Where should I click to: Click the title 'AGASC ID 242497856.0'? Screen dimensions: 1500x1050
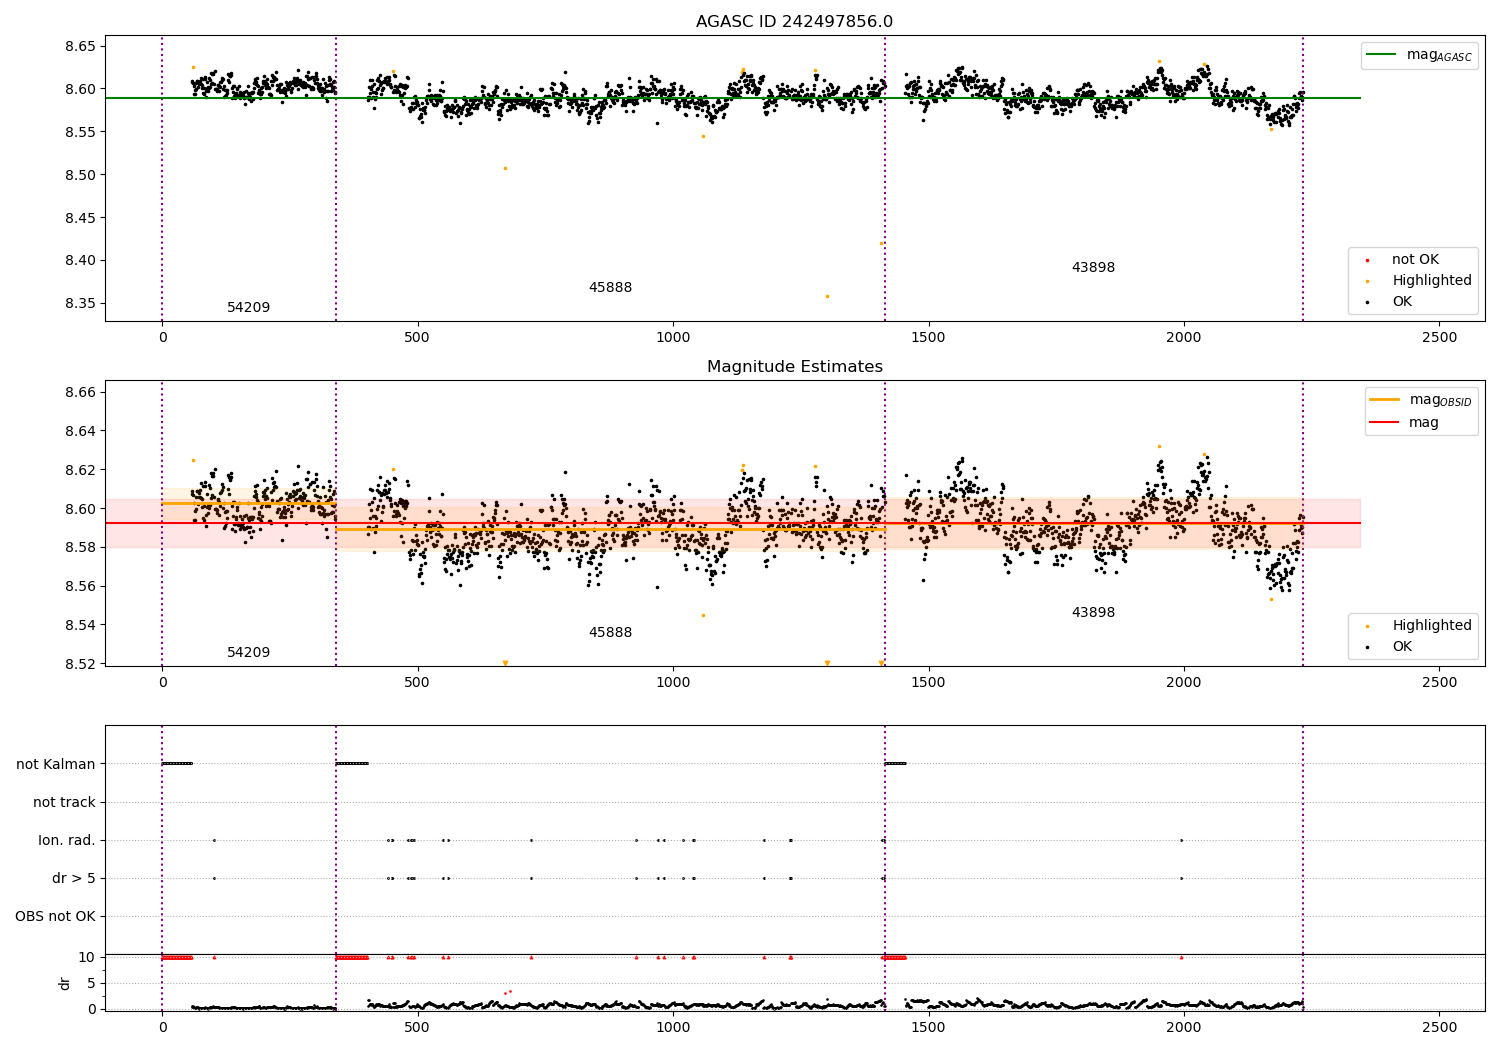point(794,22)
